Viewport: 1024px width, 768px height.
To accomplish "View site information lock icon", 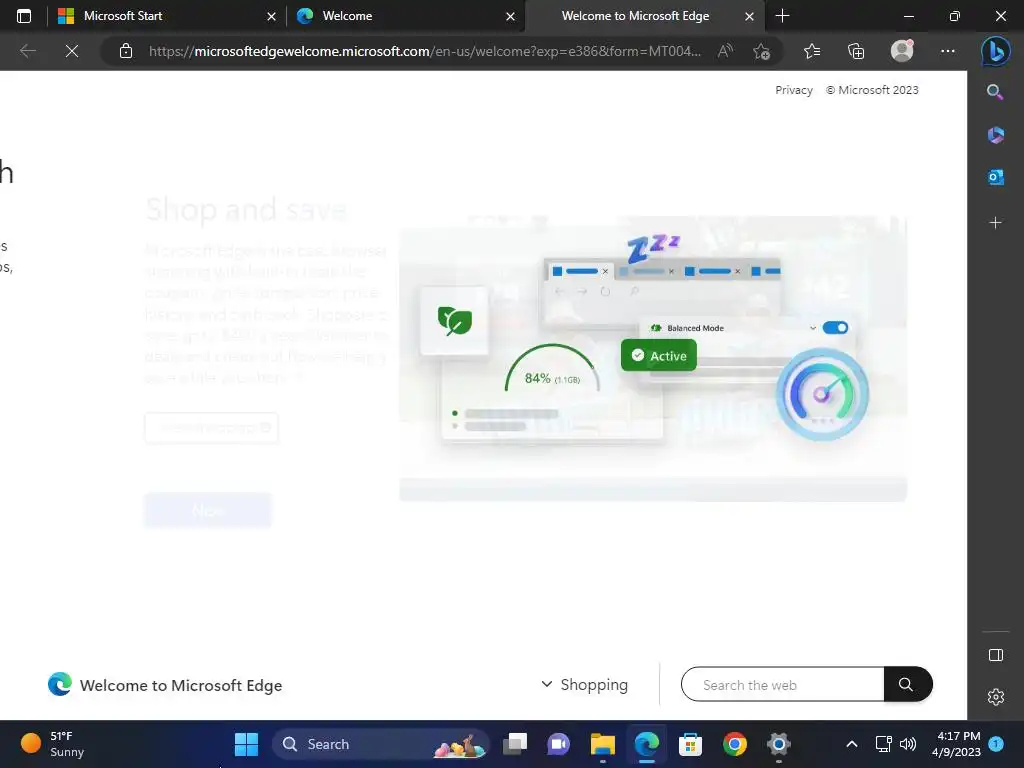I will (x=125, y=51).
